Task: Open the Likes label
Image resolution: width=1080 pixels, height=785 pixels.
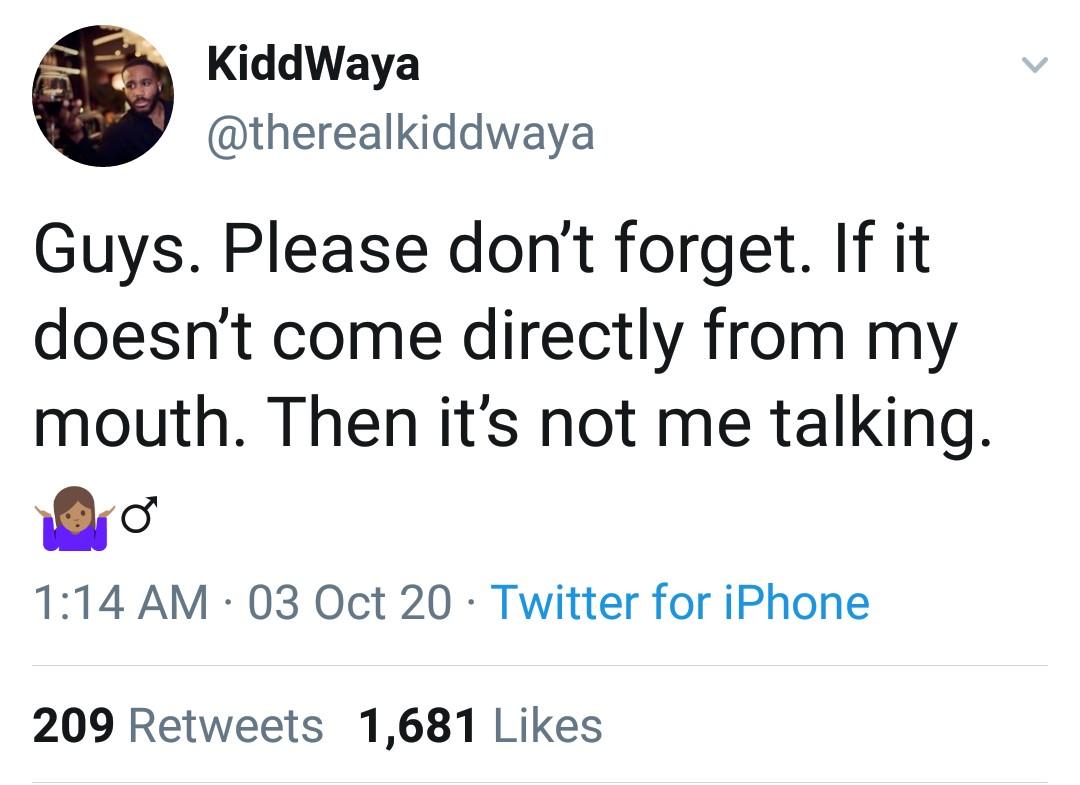Action: click(x=548, y=726)
